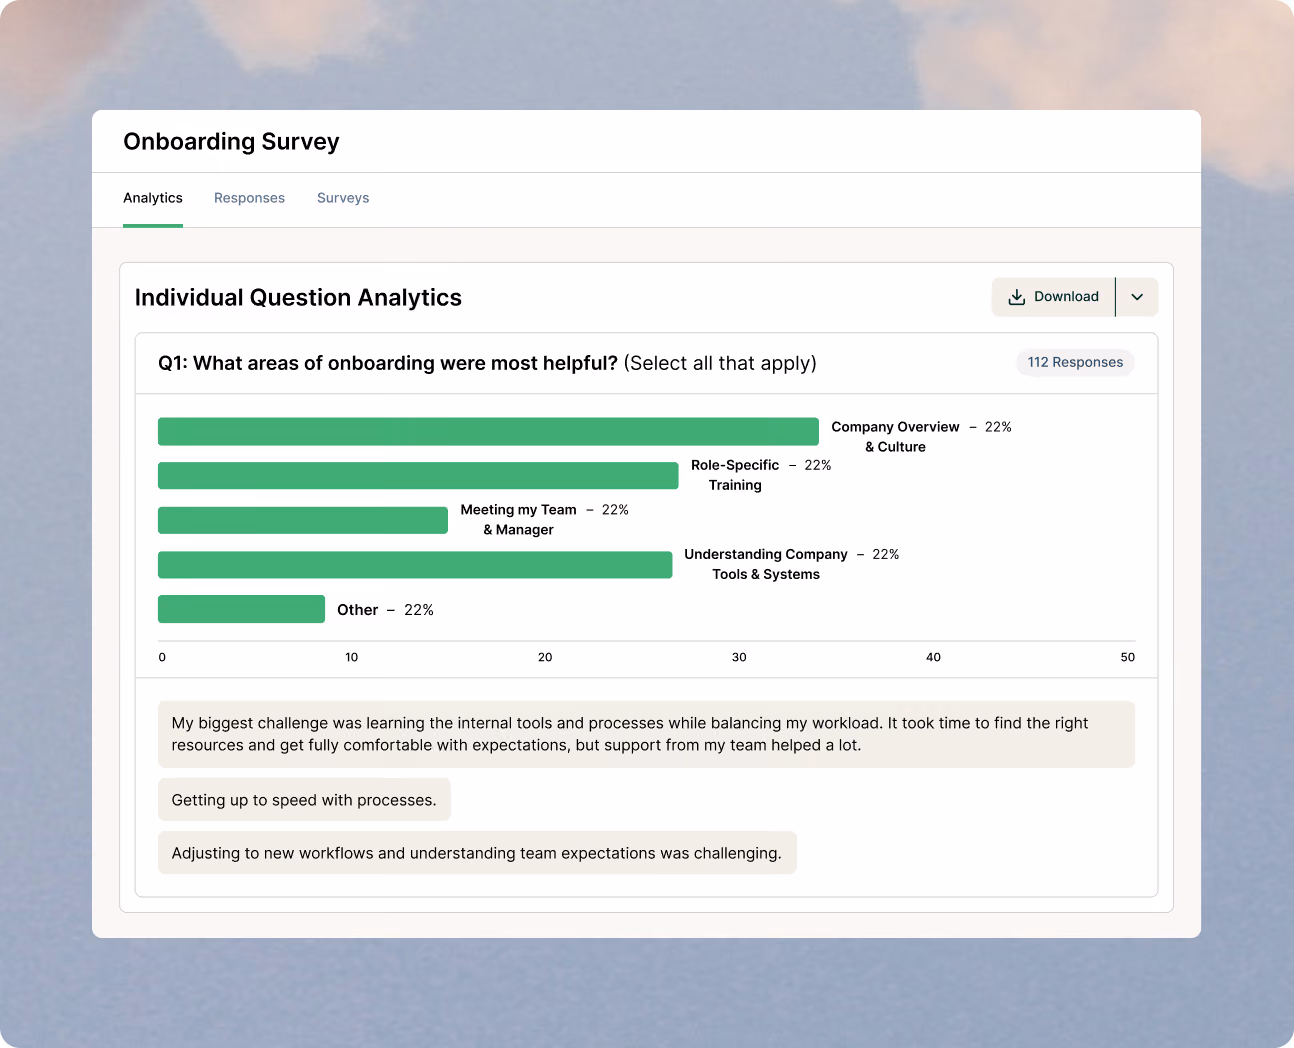1294x1048 pixels.
Task: Click the Role-Specific Training label
Action: 735,475
